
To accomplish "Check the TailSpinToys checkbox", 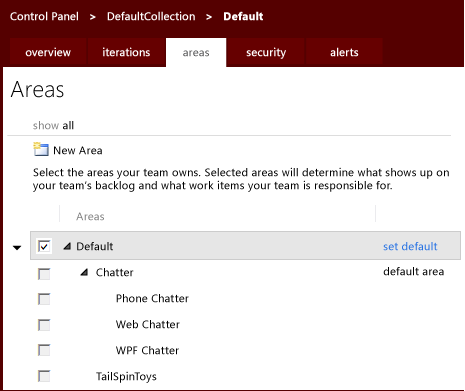I will point(44,376).
